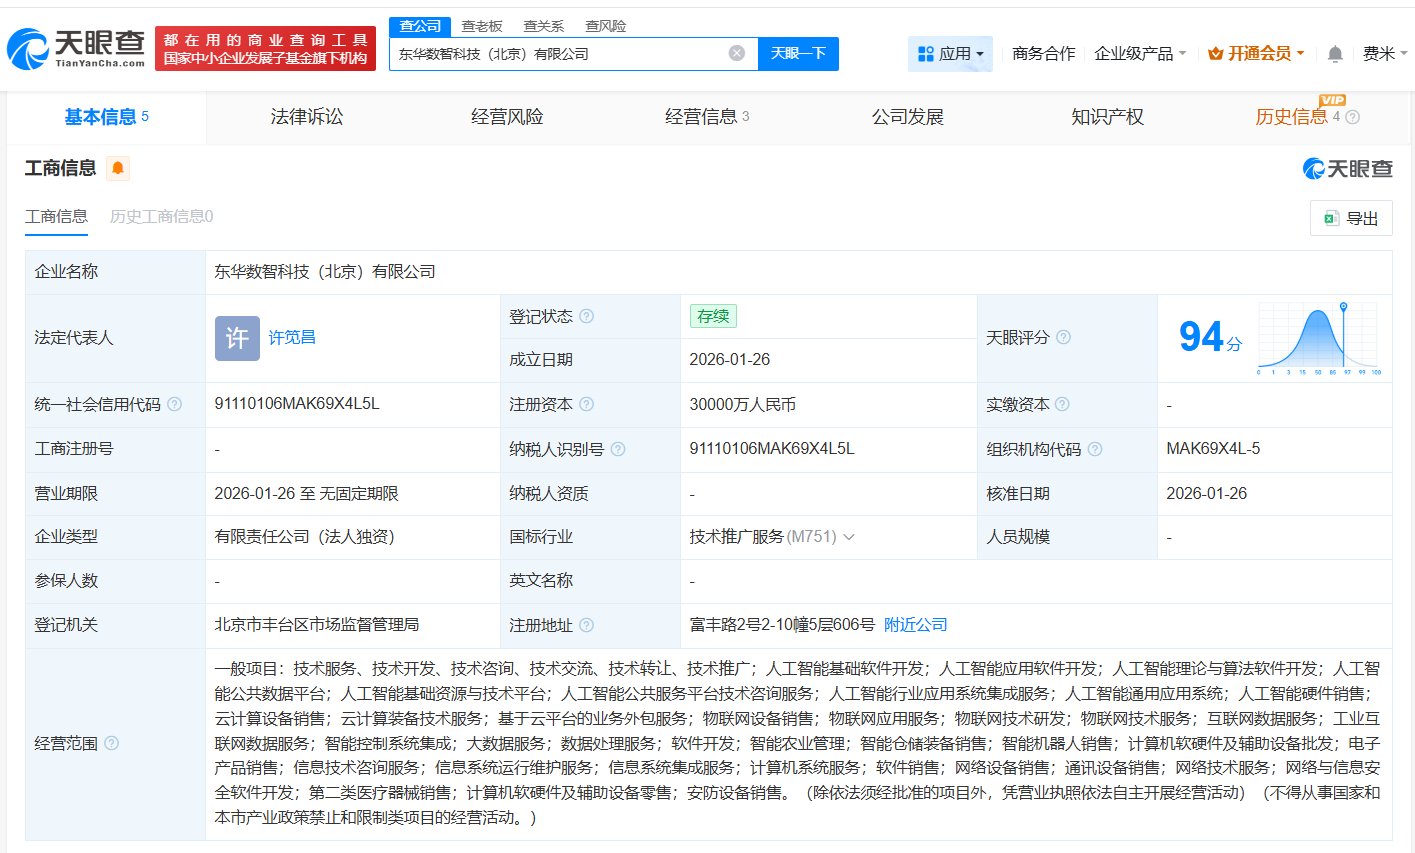1415x853 pixels.
Task: Click the orange alert bell beside 工商信息
Action: (x=118, y=168)
